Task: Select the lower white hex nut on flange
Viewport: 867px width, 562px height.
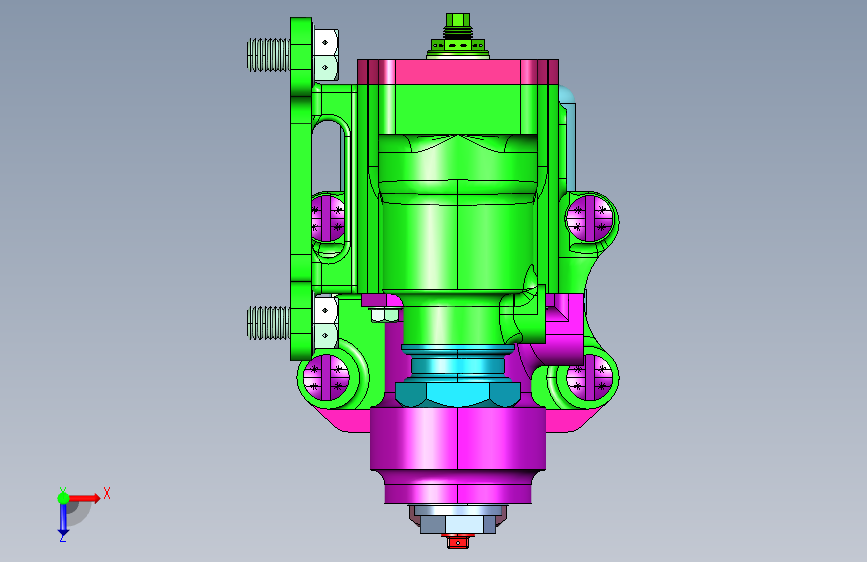Action: click(x=326, y=322)
